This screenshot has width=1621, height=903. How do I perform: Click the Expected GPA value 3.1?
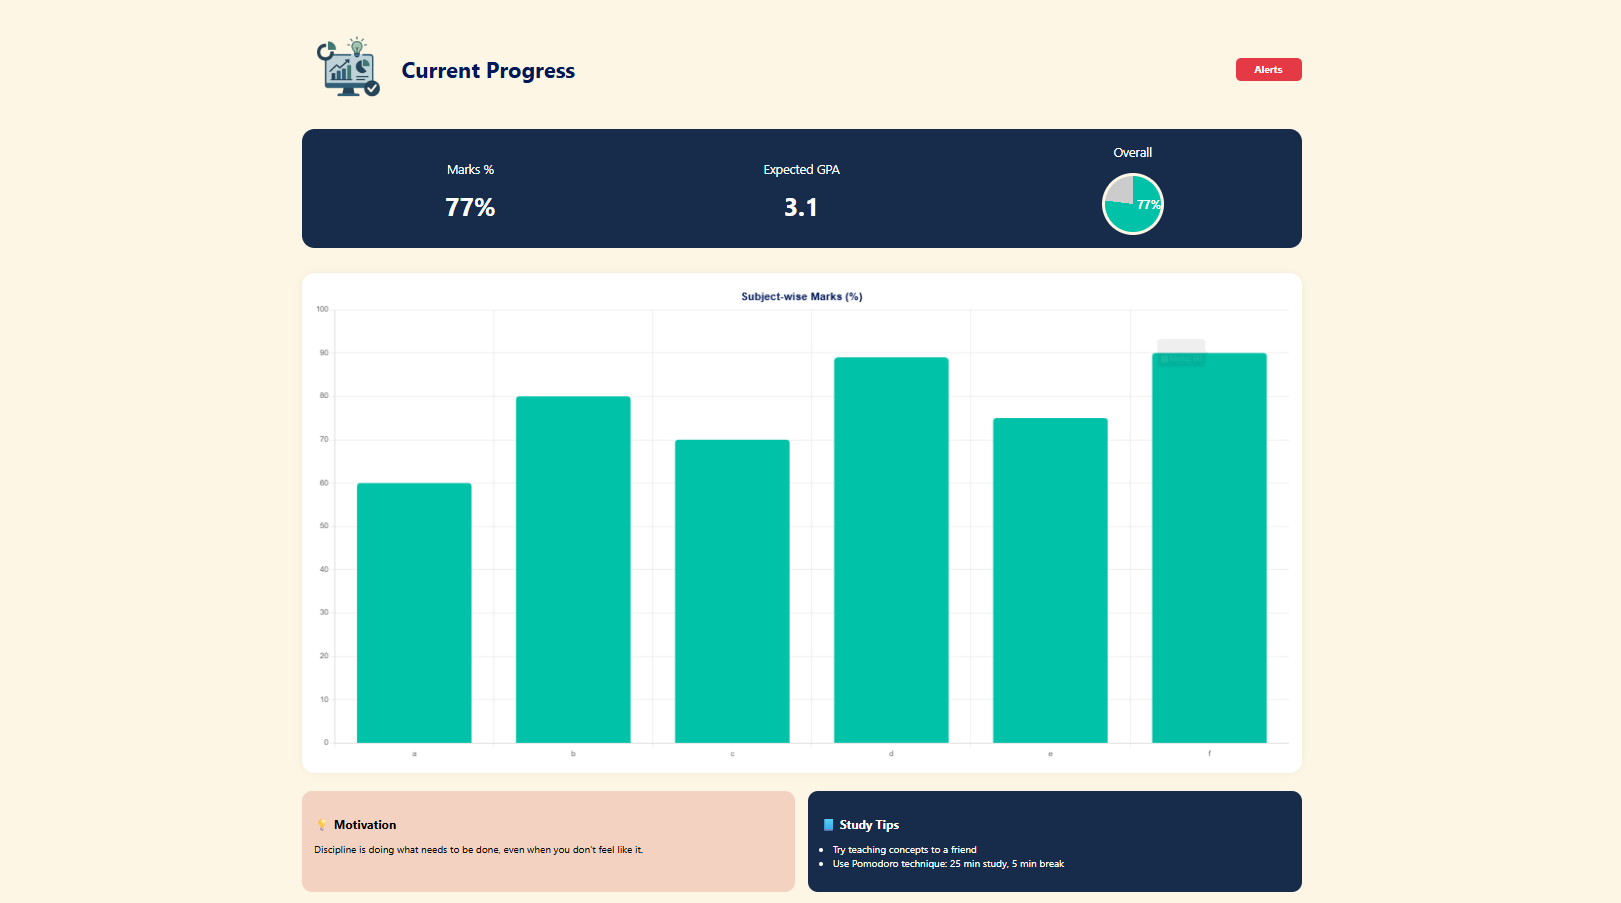[801, 207]
